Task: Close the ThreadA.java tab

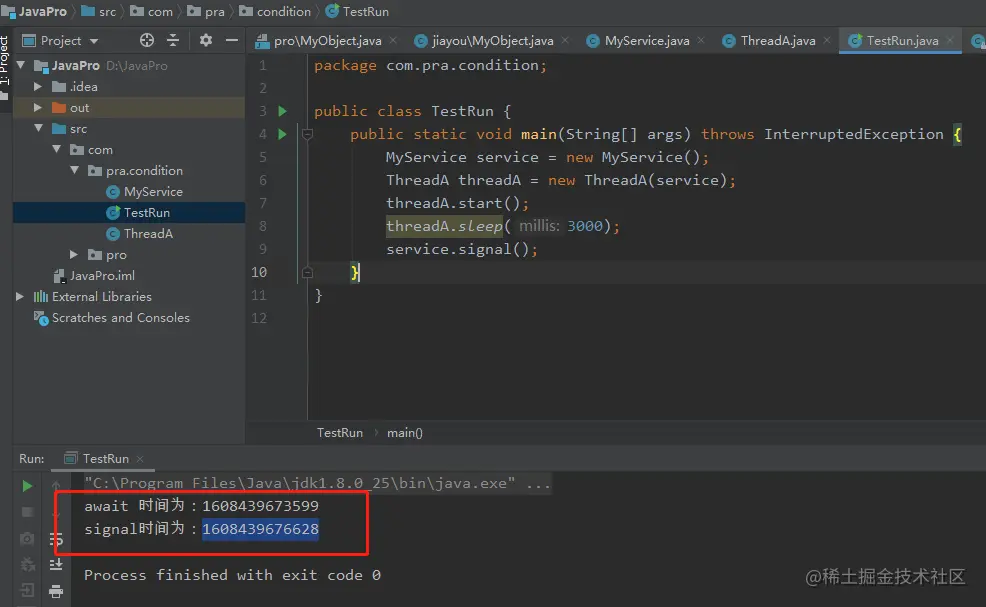Action: 827,40
